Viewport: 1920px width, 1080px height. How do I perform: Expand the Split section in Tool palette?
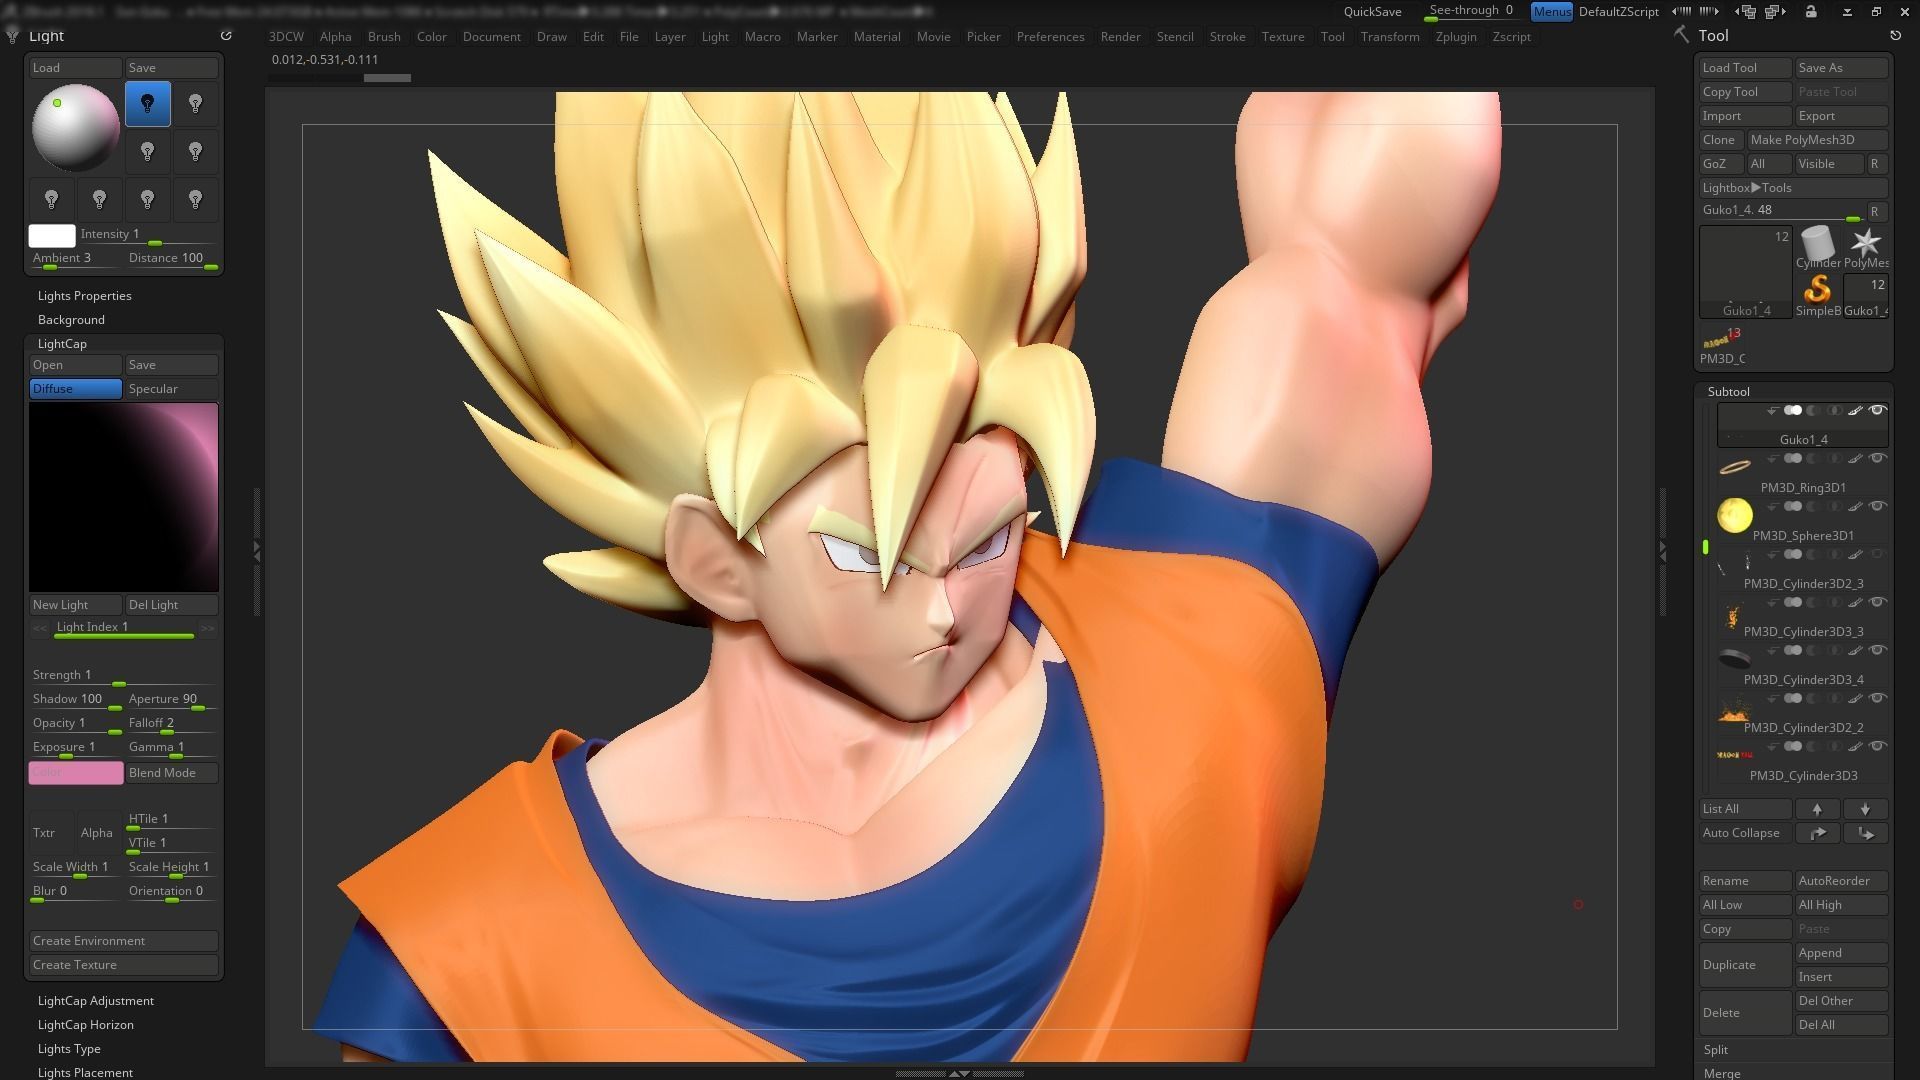click(1716, 1050)
